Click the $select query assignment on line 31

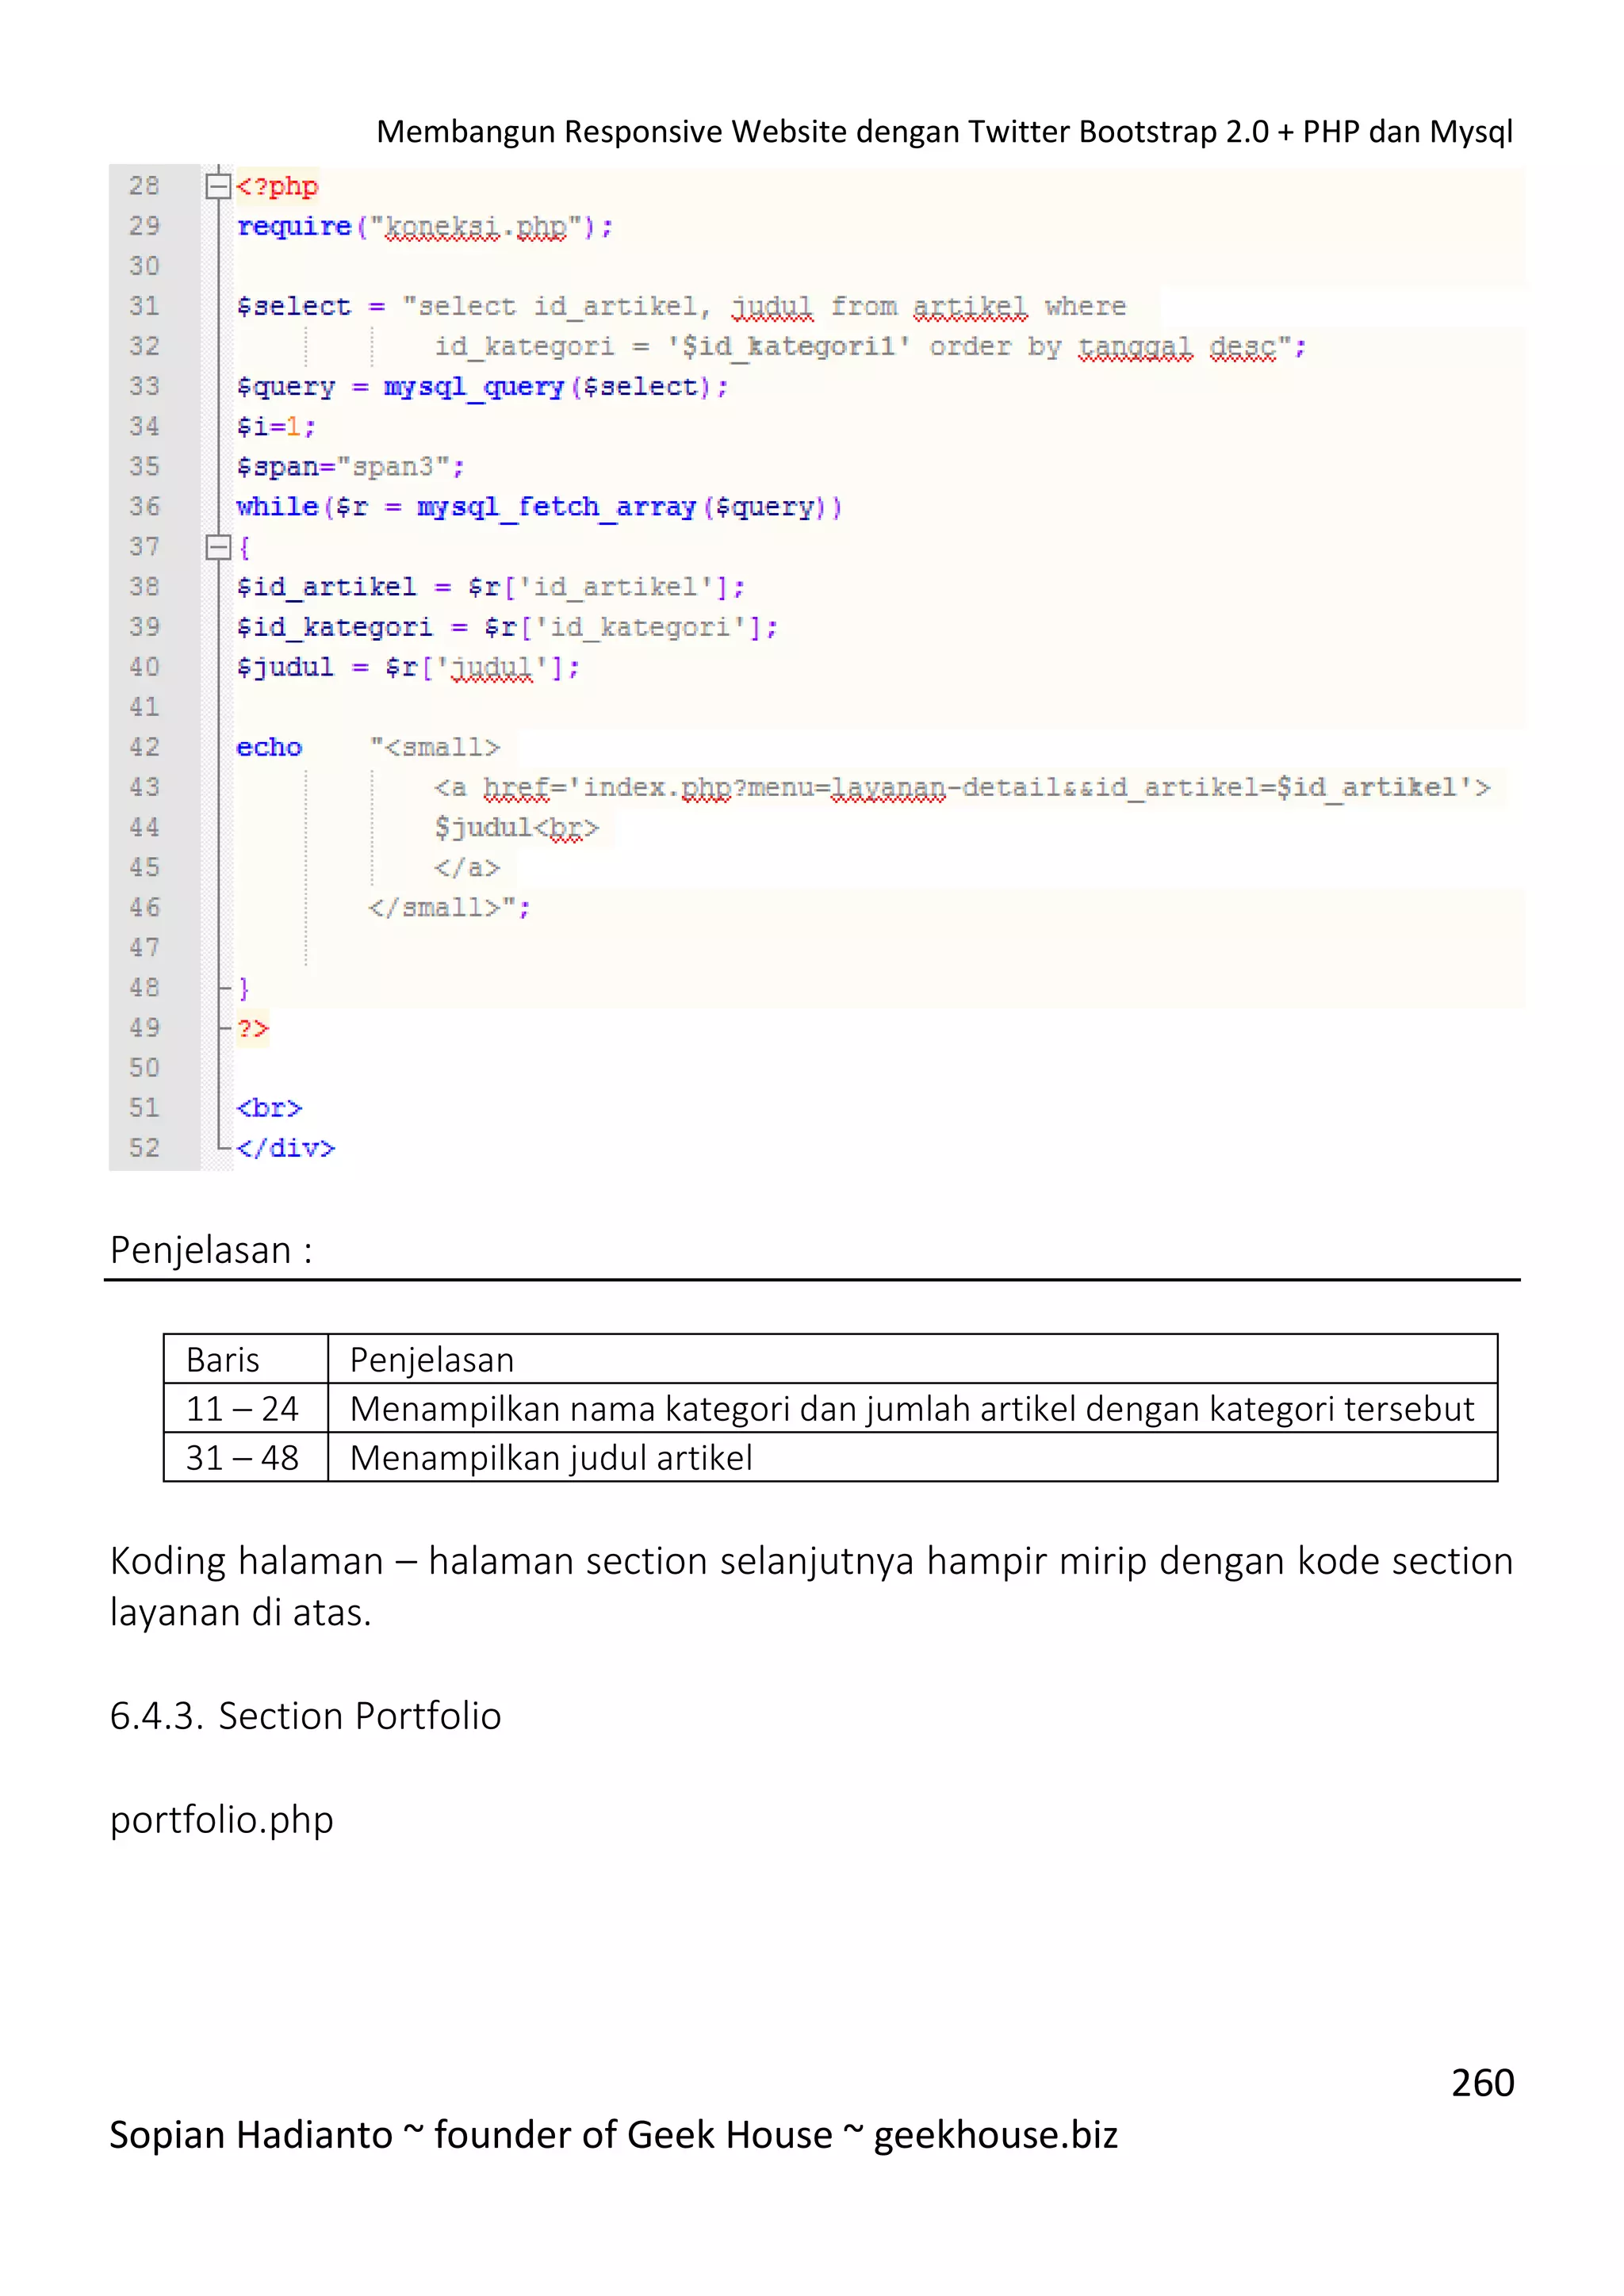click(x=681, y=307)
